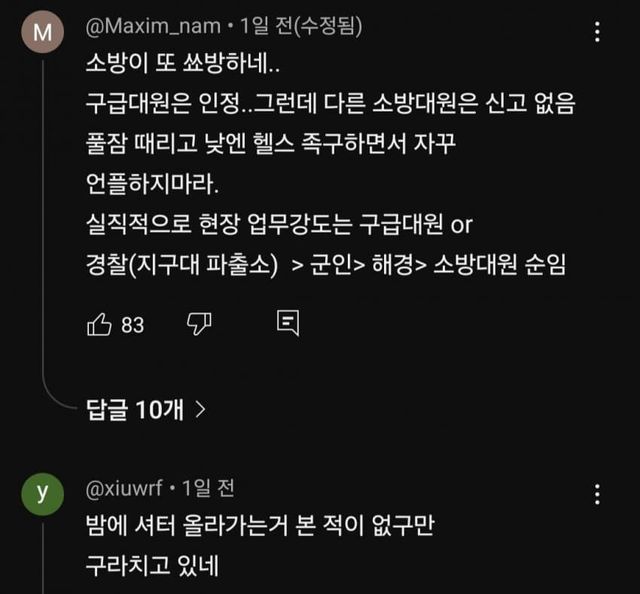Image resolution: width=640 pixels, height=594 pixels.
Task: Click the reply icon under first comment
Action: tap(288, 324)
